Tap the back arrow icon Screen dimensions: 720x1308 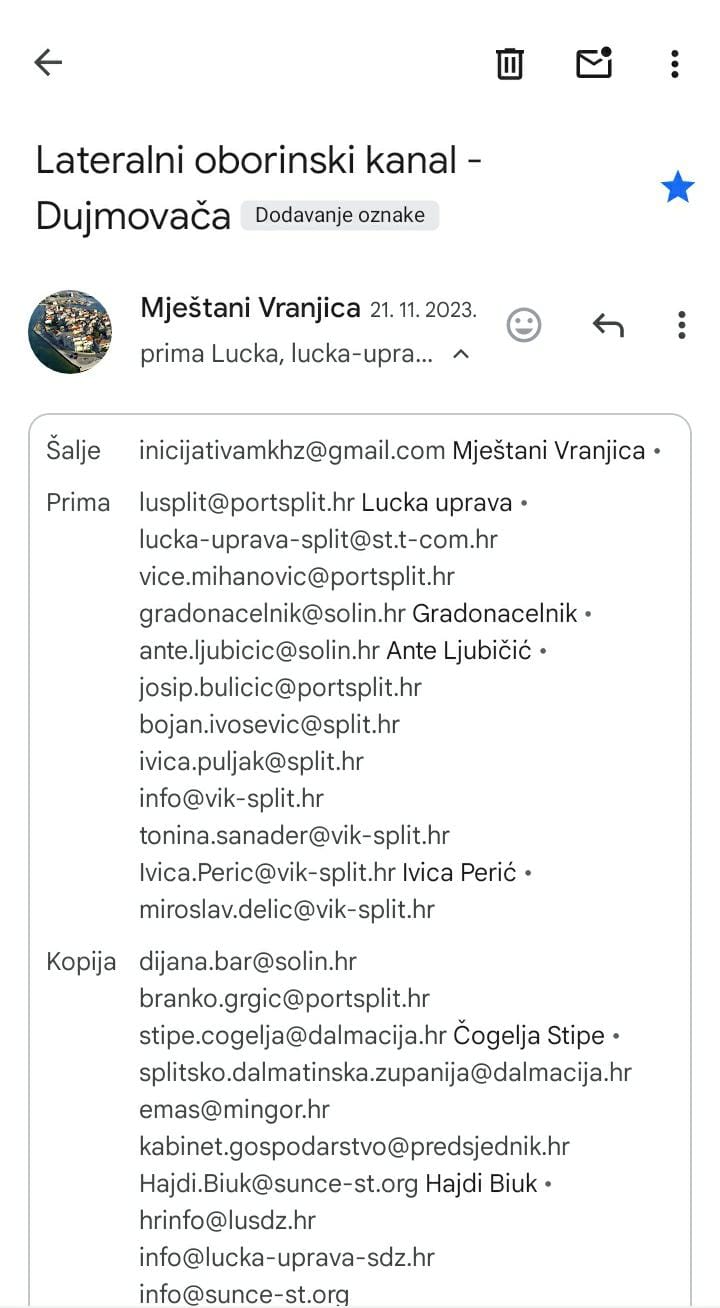pos(48,63)
